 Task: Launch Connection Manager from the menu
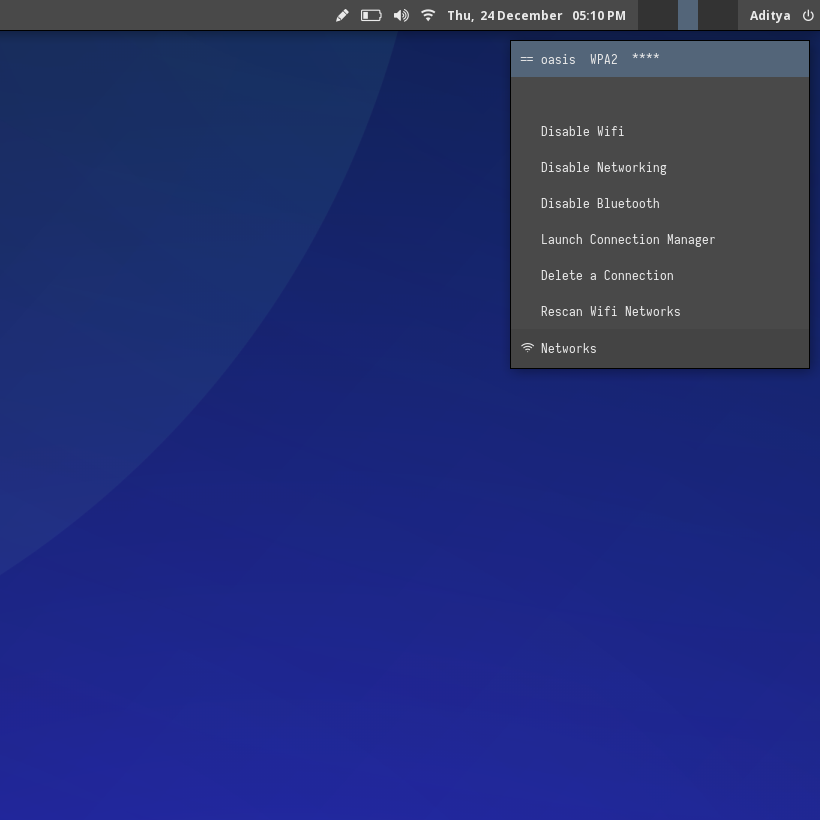click(628, 239)
